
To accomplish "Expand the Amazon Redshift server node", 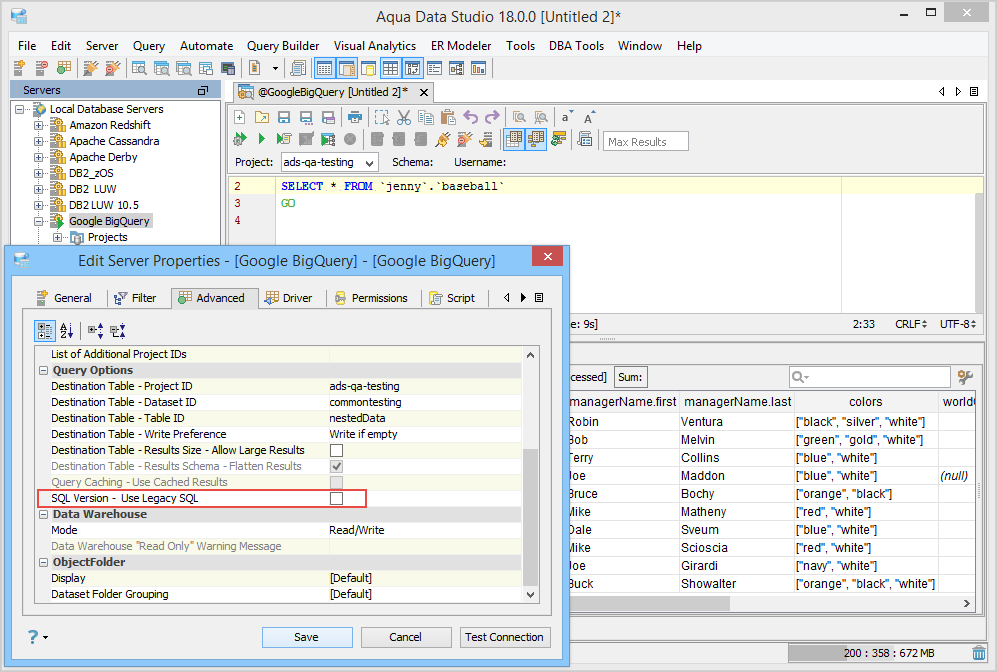I will click(x=39, y=125).
